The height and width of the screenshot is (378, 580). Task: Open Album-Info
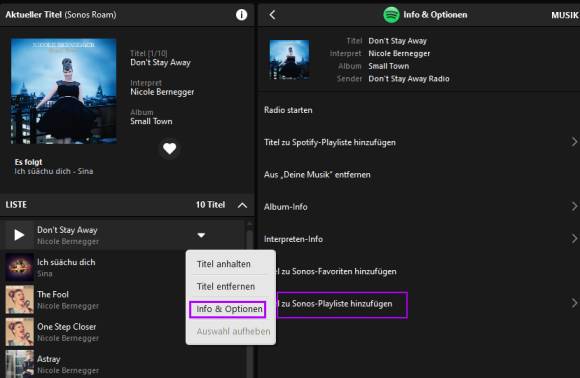(x=286, y=207)
